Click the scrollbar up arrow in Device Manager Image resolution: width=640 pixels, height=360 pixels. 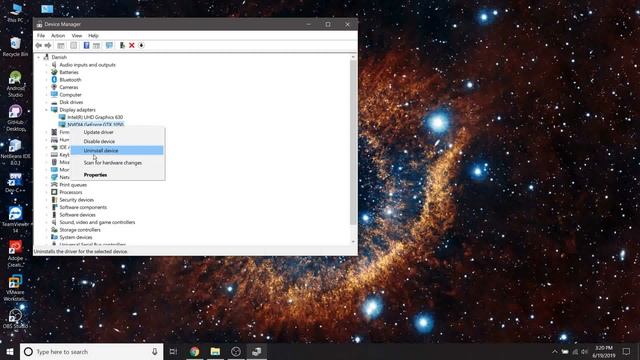click(353, 57)
